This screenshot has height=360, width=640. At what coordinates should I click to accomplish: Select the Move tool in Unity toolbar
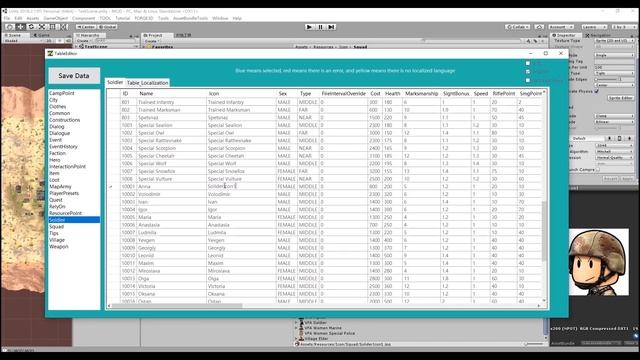pyautogui.click(x=20, y=27)
